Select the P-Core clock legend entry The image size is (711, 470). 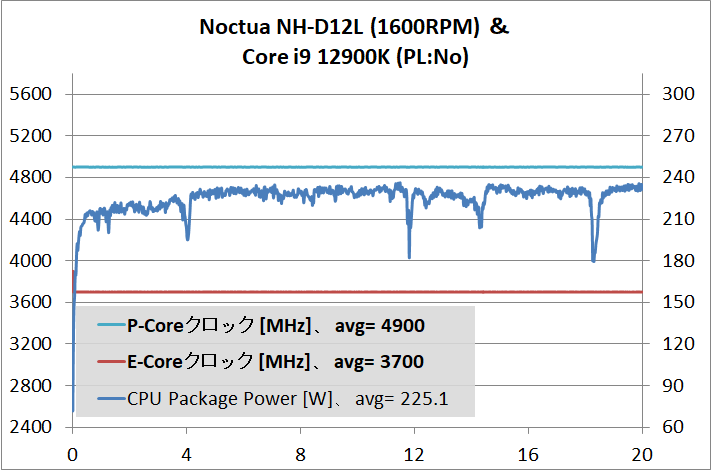point(261,325)
